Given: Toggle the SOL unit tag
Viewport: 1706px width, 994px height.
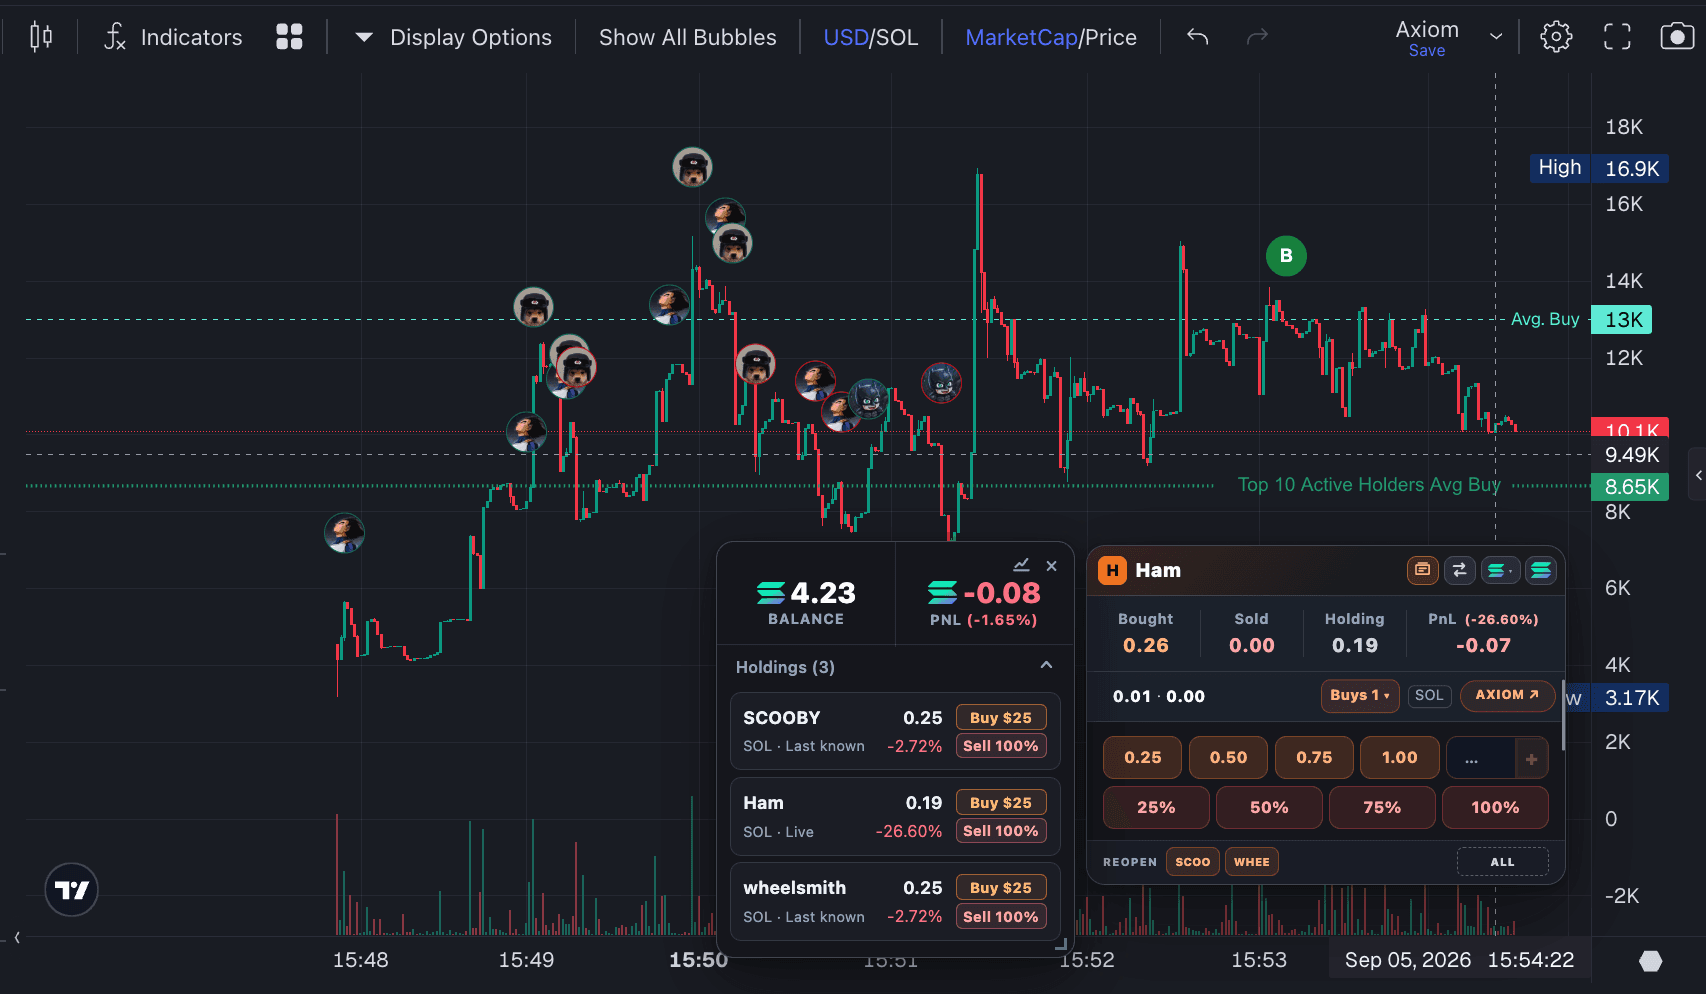Looking at the screenshot, I should [1429, 695].
